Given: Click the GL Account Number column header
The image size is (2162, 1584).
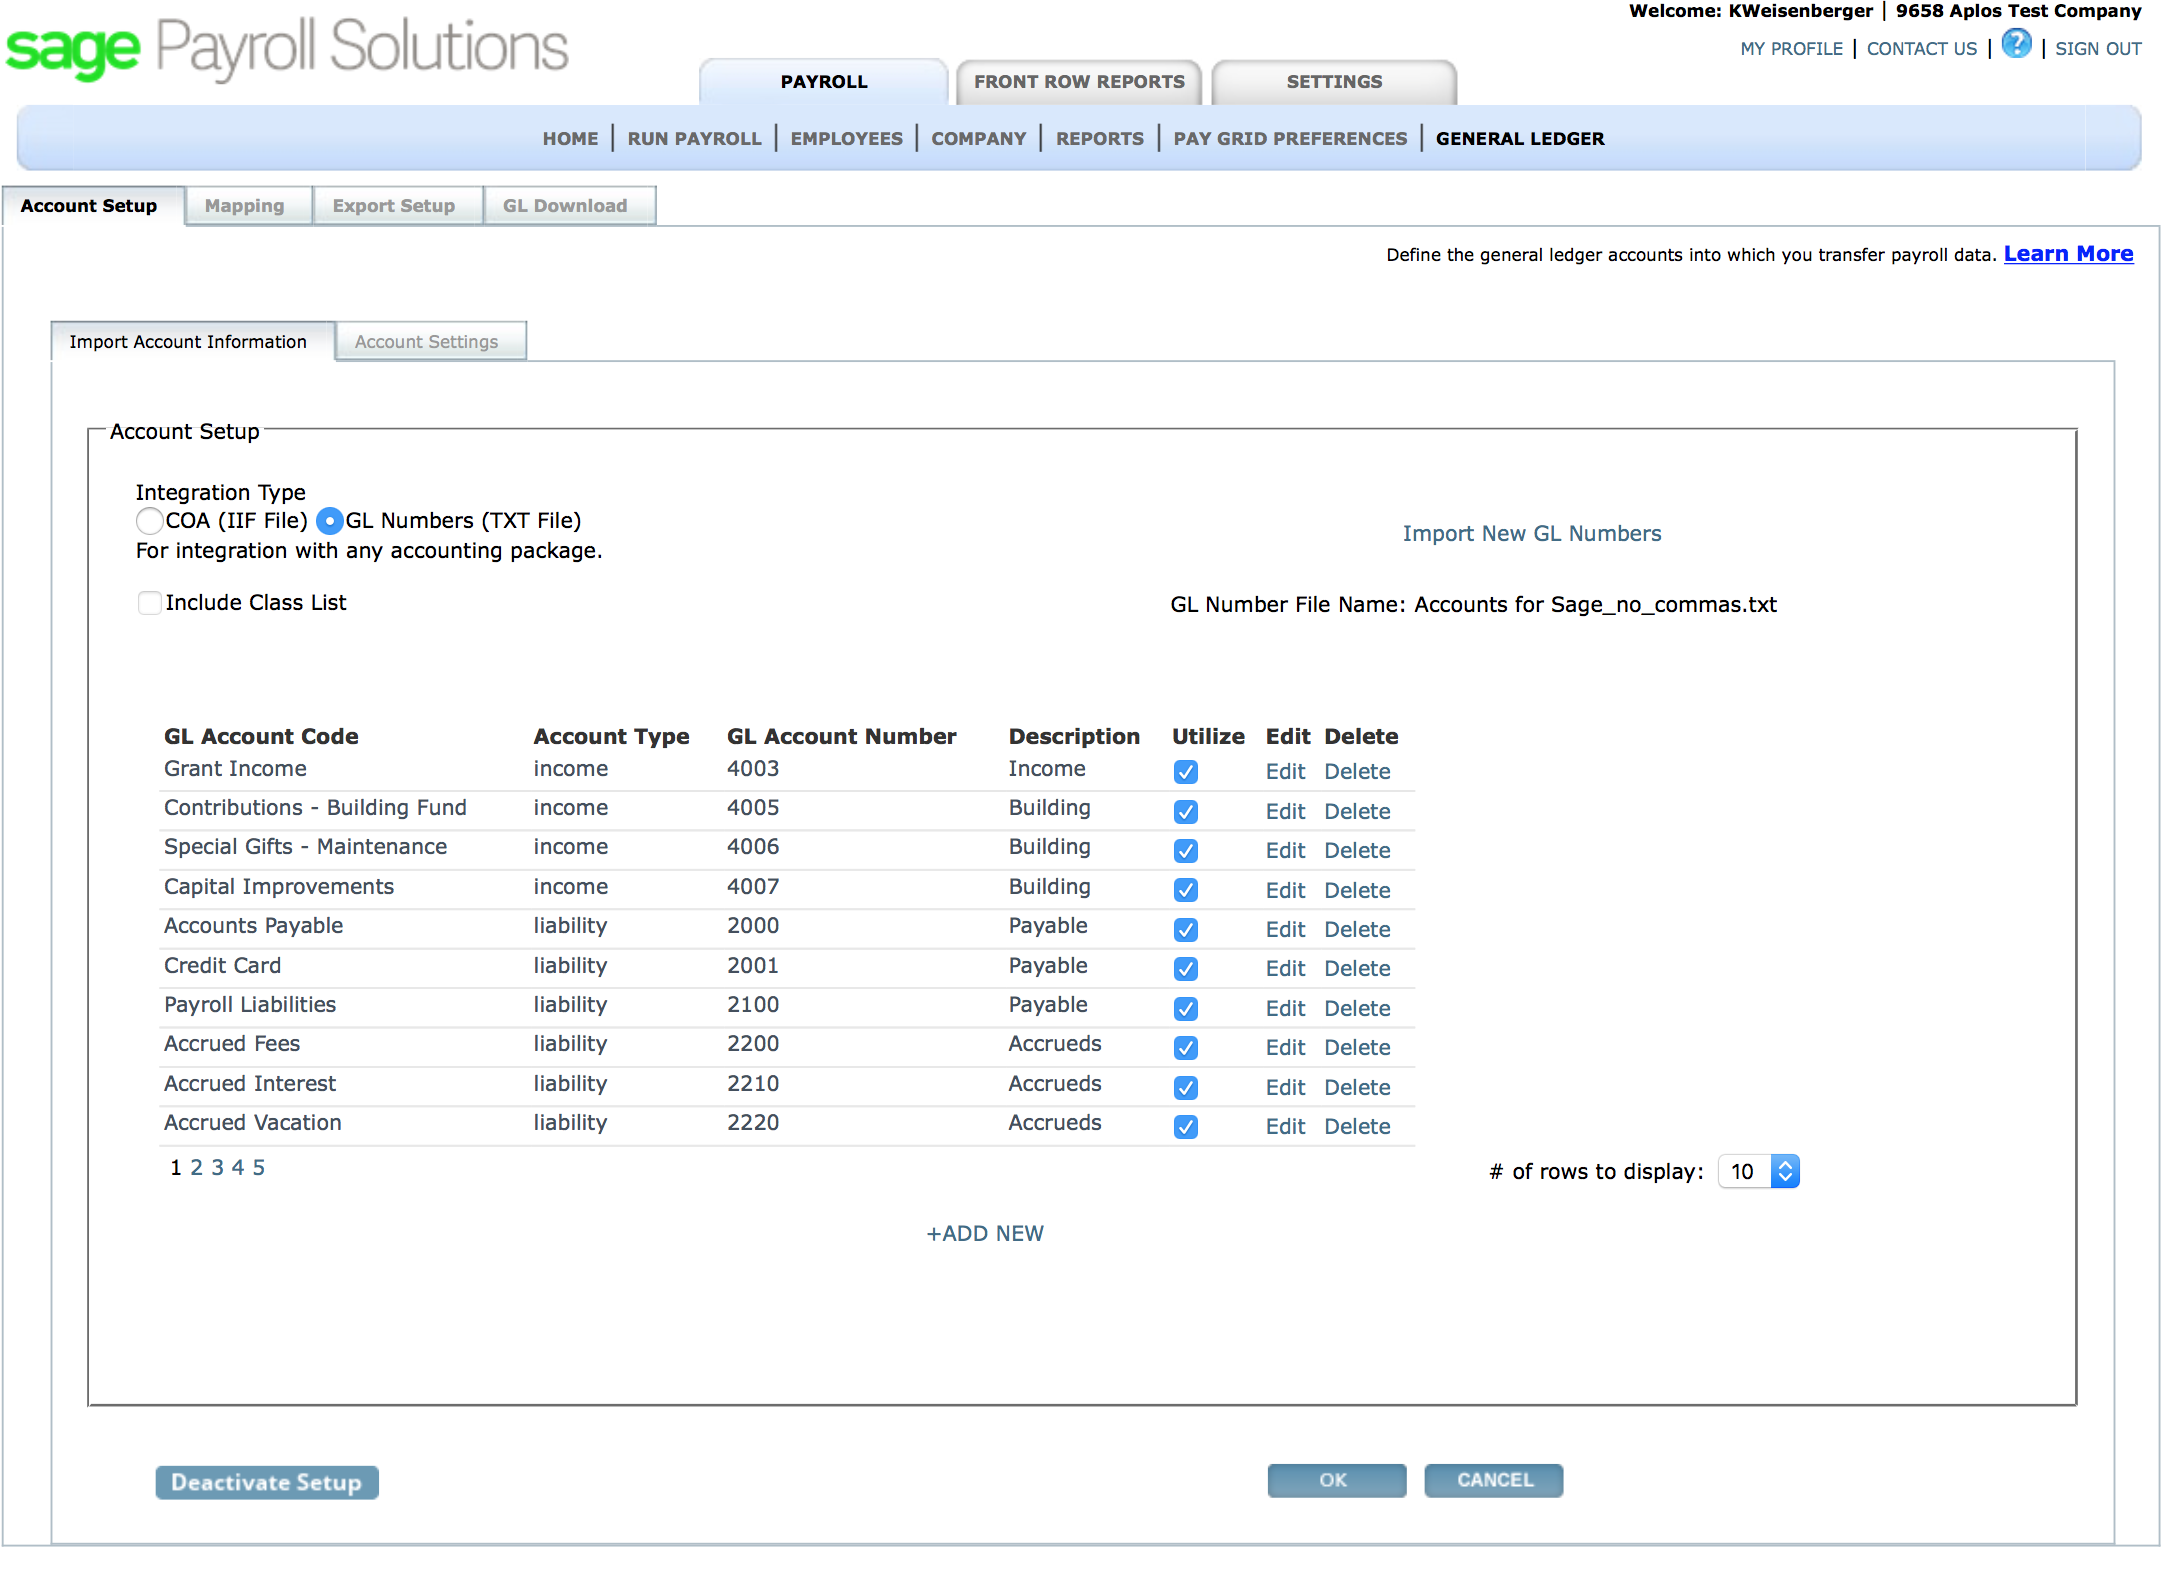Looking at the screenshot, I should [x=841, y=737].
